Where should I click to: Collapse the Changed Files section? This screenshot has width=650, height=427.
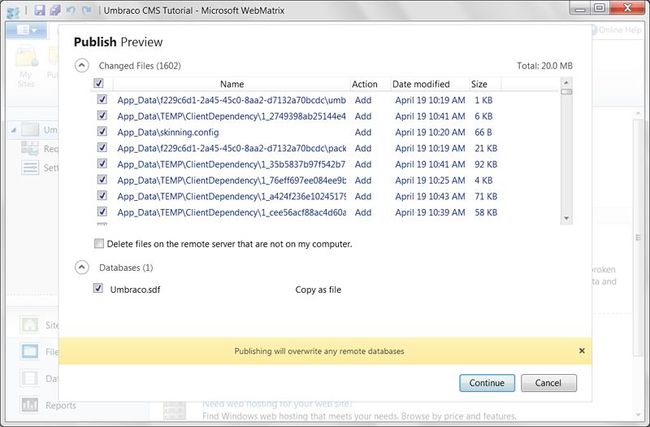(x=82, y=66)
